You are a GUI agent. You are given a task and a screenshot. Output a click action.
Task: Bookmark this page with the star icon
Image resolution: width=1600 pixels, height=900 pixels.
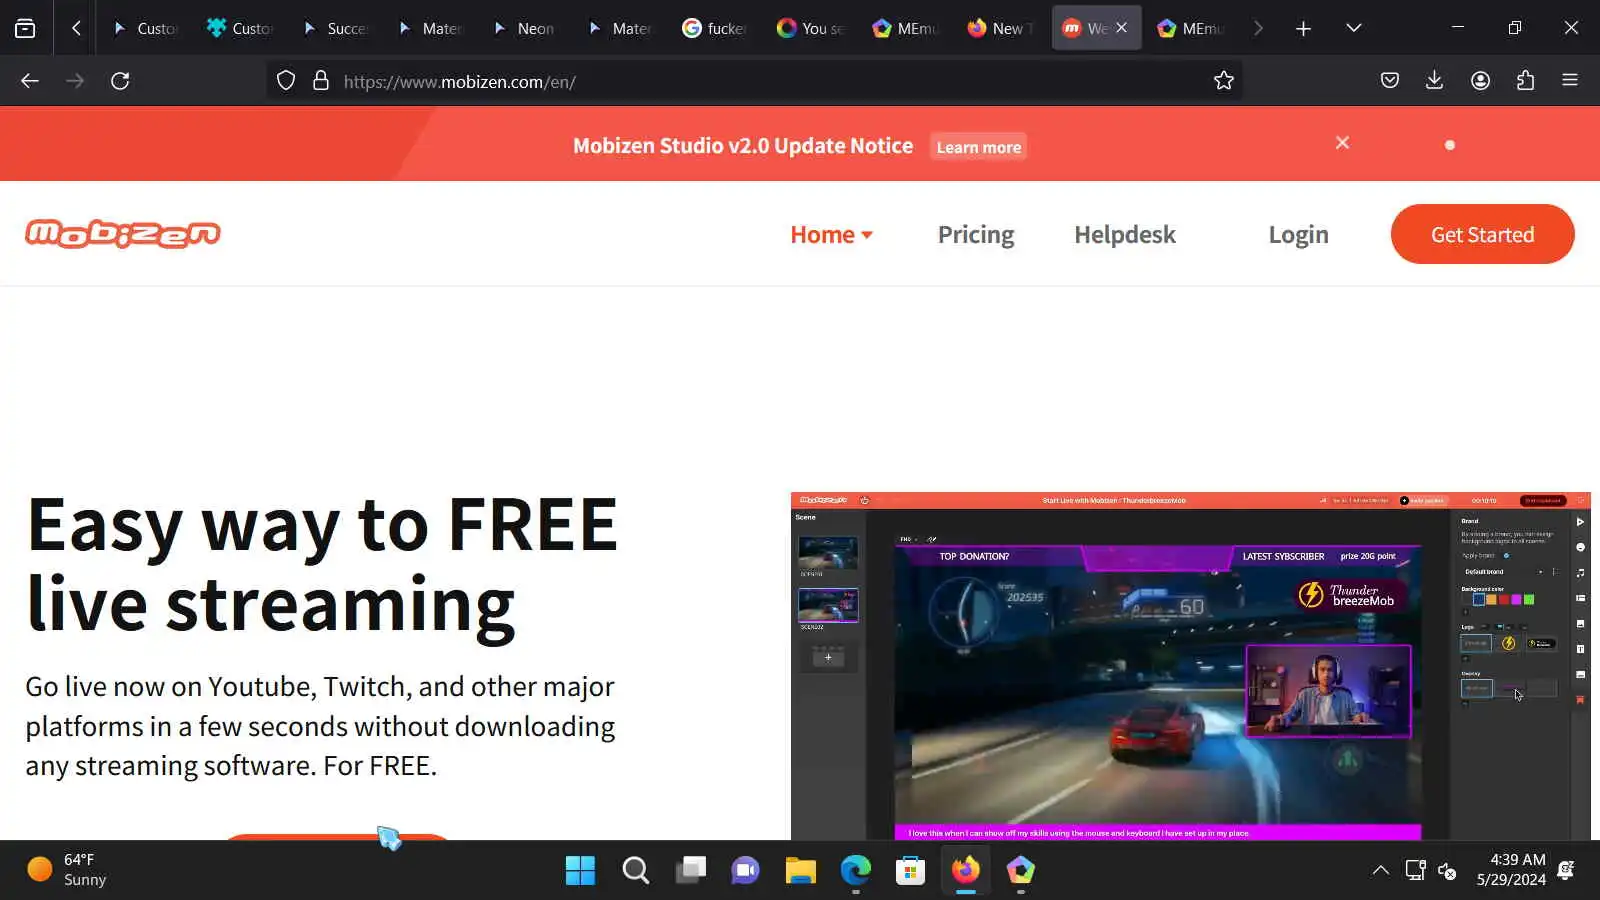[1224, 81]
